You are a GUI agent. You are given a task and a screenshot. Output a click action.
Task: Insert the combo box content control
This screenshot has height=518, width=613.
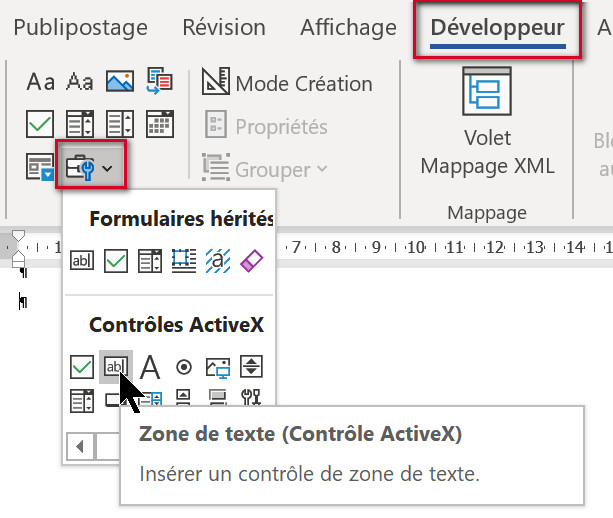click(80, 124)
